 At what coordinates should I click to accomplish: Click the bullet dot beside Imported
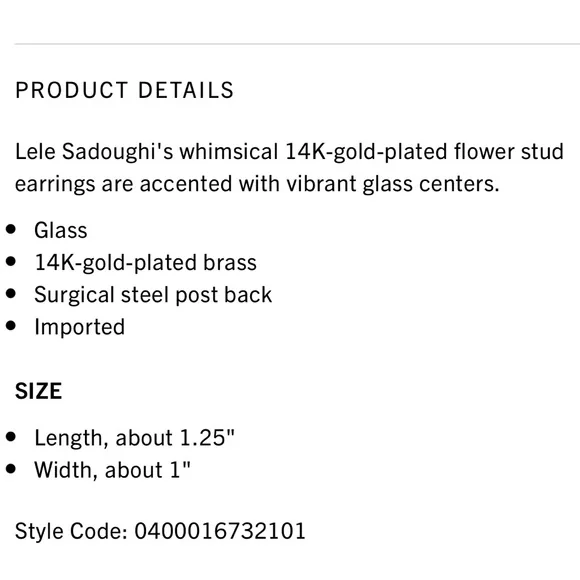pyautogui.click(x=11, y=326)
